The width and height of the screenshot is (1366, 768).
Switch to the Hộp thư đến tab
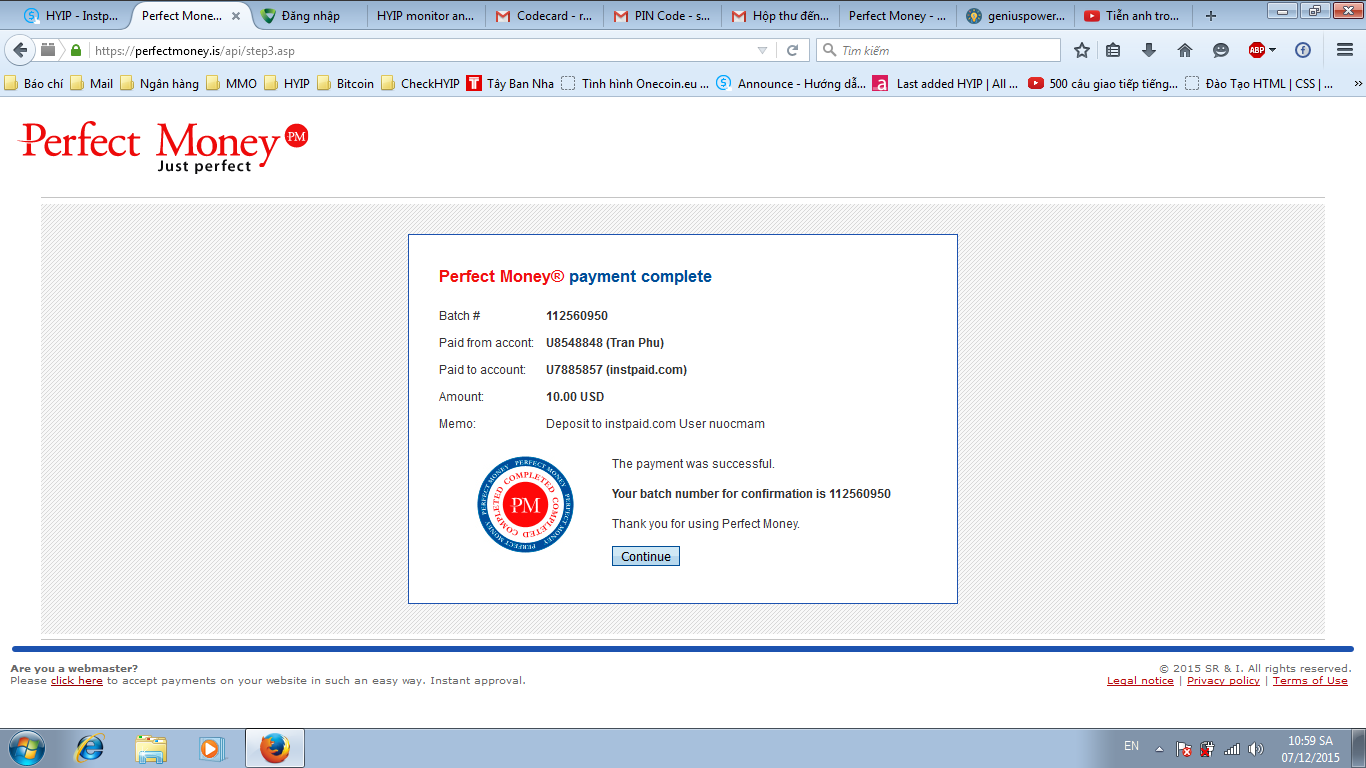point(781,16)
